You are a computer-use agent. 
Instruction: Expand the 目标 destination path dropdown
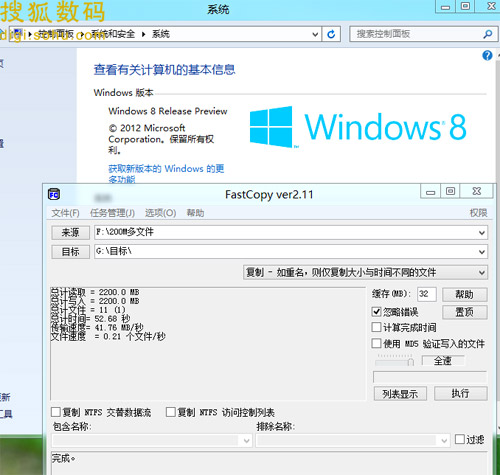pyautogui.click(x=482, y=252)
